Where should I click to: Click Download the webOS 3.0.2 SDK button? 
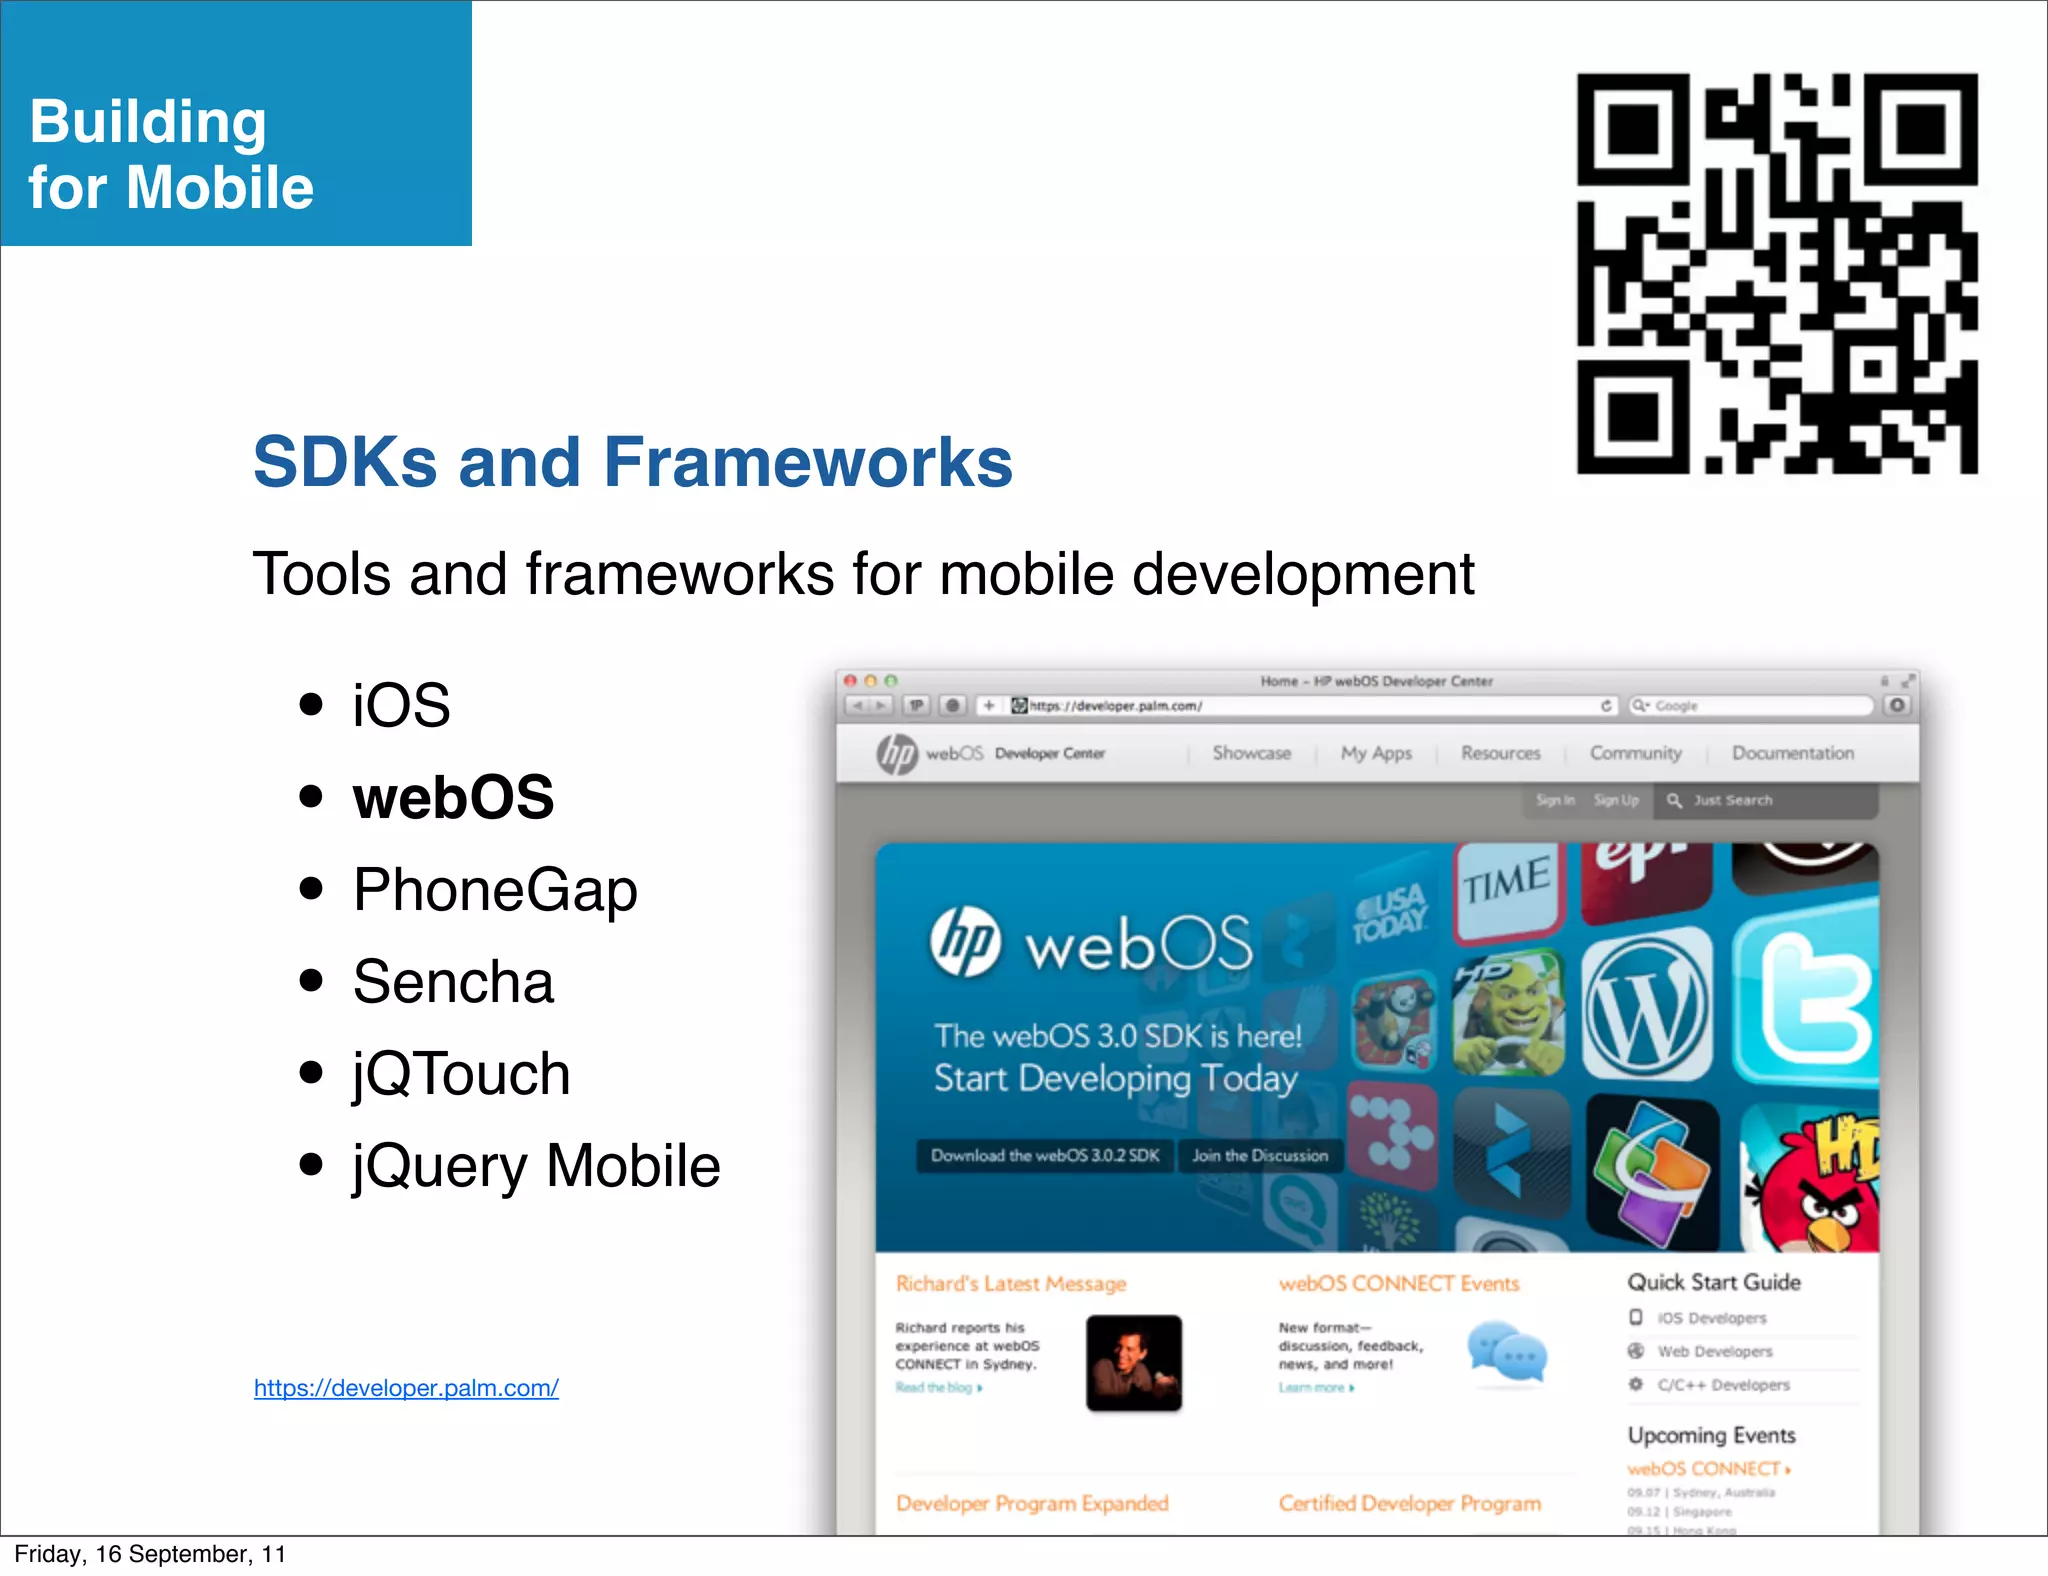point(1045,1155)
